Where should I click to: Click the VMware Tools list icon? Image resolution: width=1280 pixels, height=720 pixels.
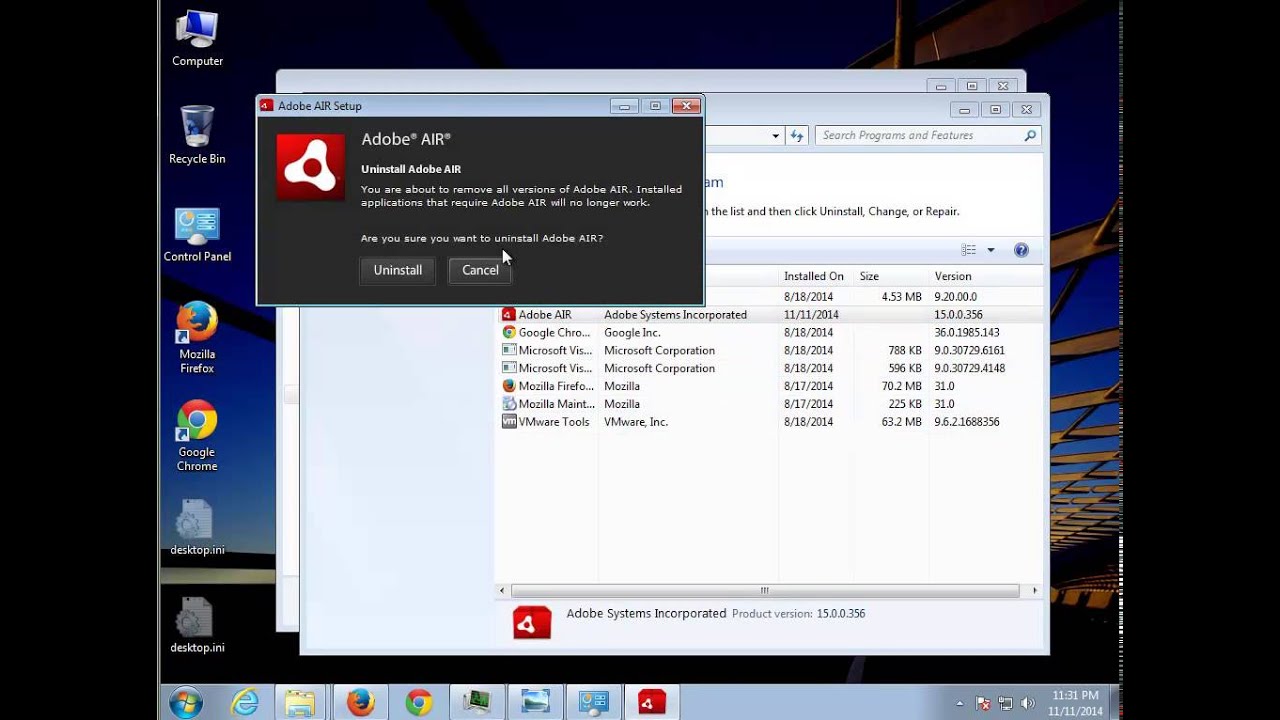(509, 422)
